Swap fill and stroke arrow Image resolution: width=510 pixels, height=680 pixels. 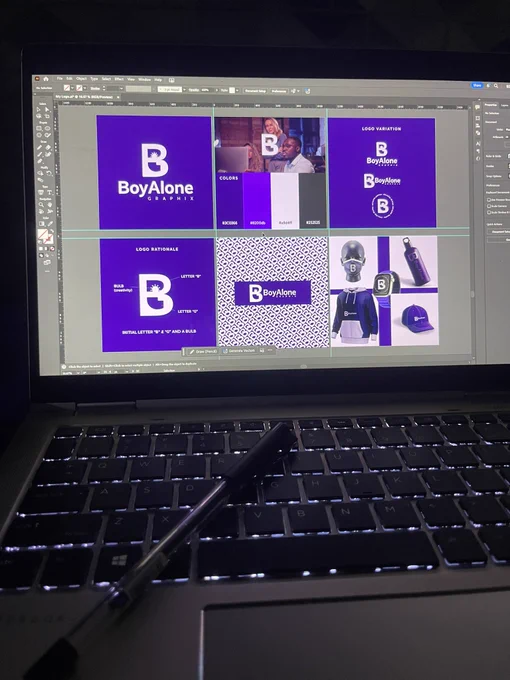click(x=52, y=231)
